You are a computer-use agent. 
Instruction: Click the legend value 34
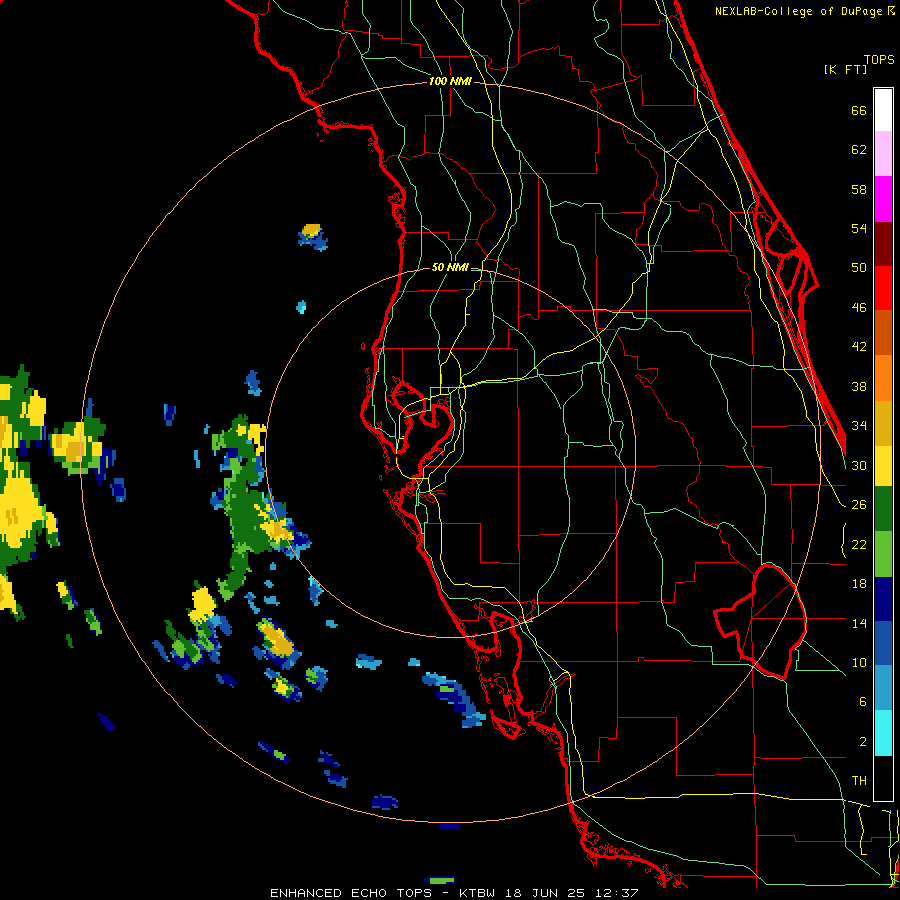pyautogui.click(x=859, y=425)
